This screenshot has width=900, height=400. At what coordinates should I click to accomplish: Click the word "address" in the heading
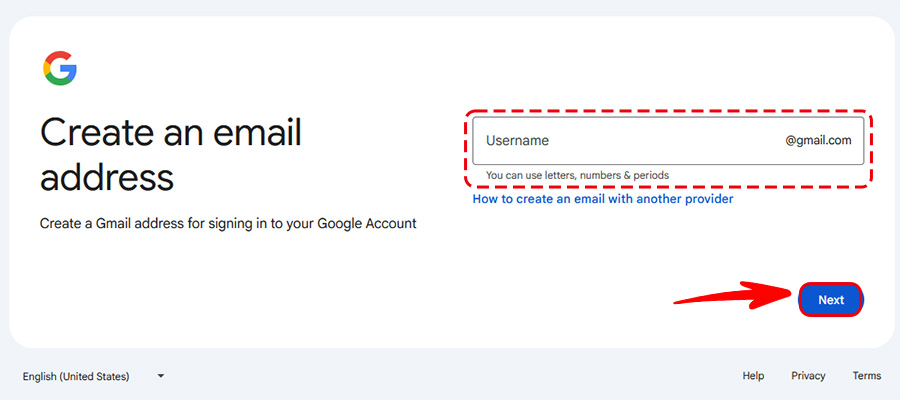[x=107, y=178]
